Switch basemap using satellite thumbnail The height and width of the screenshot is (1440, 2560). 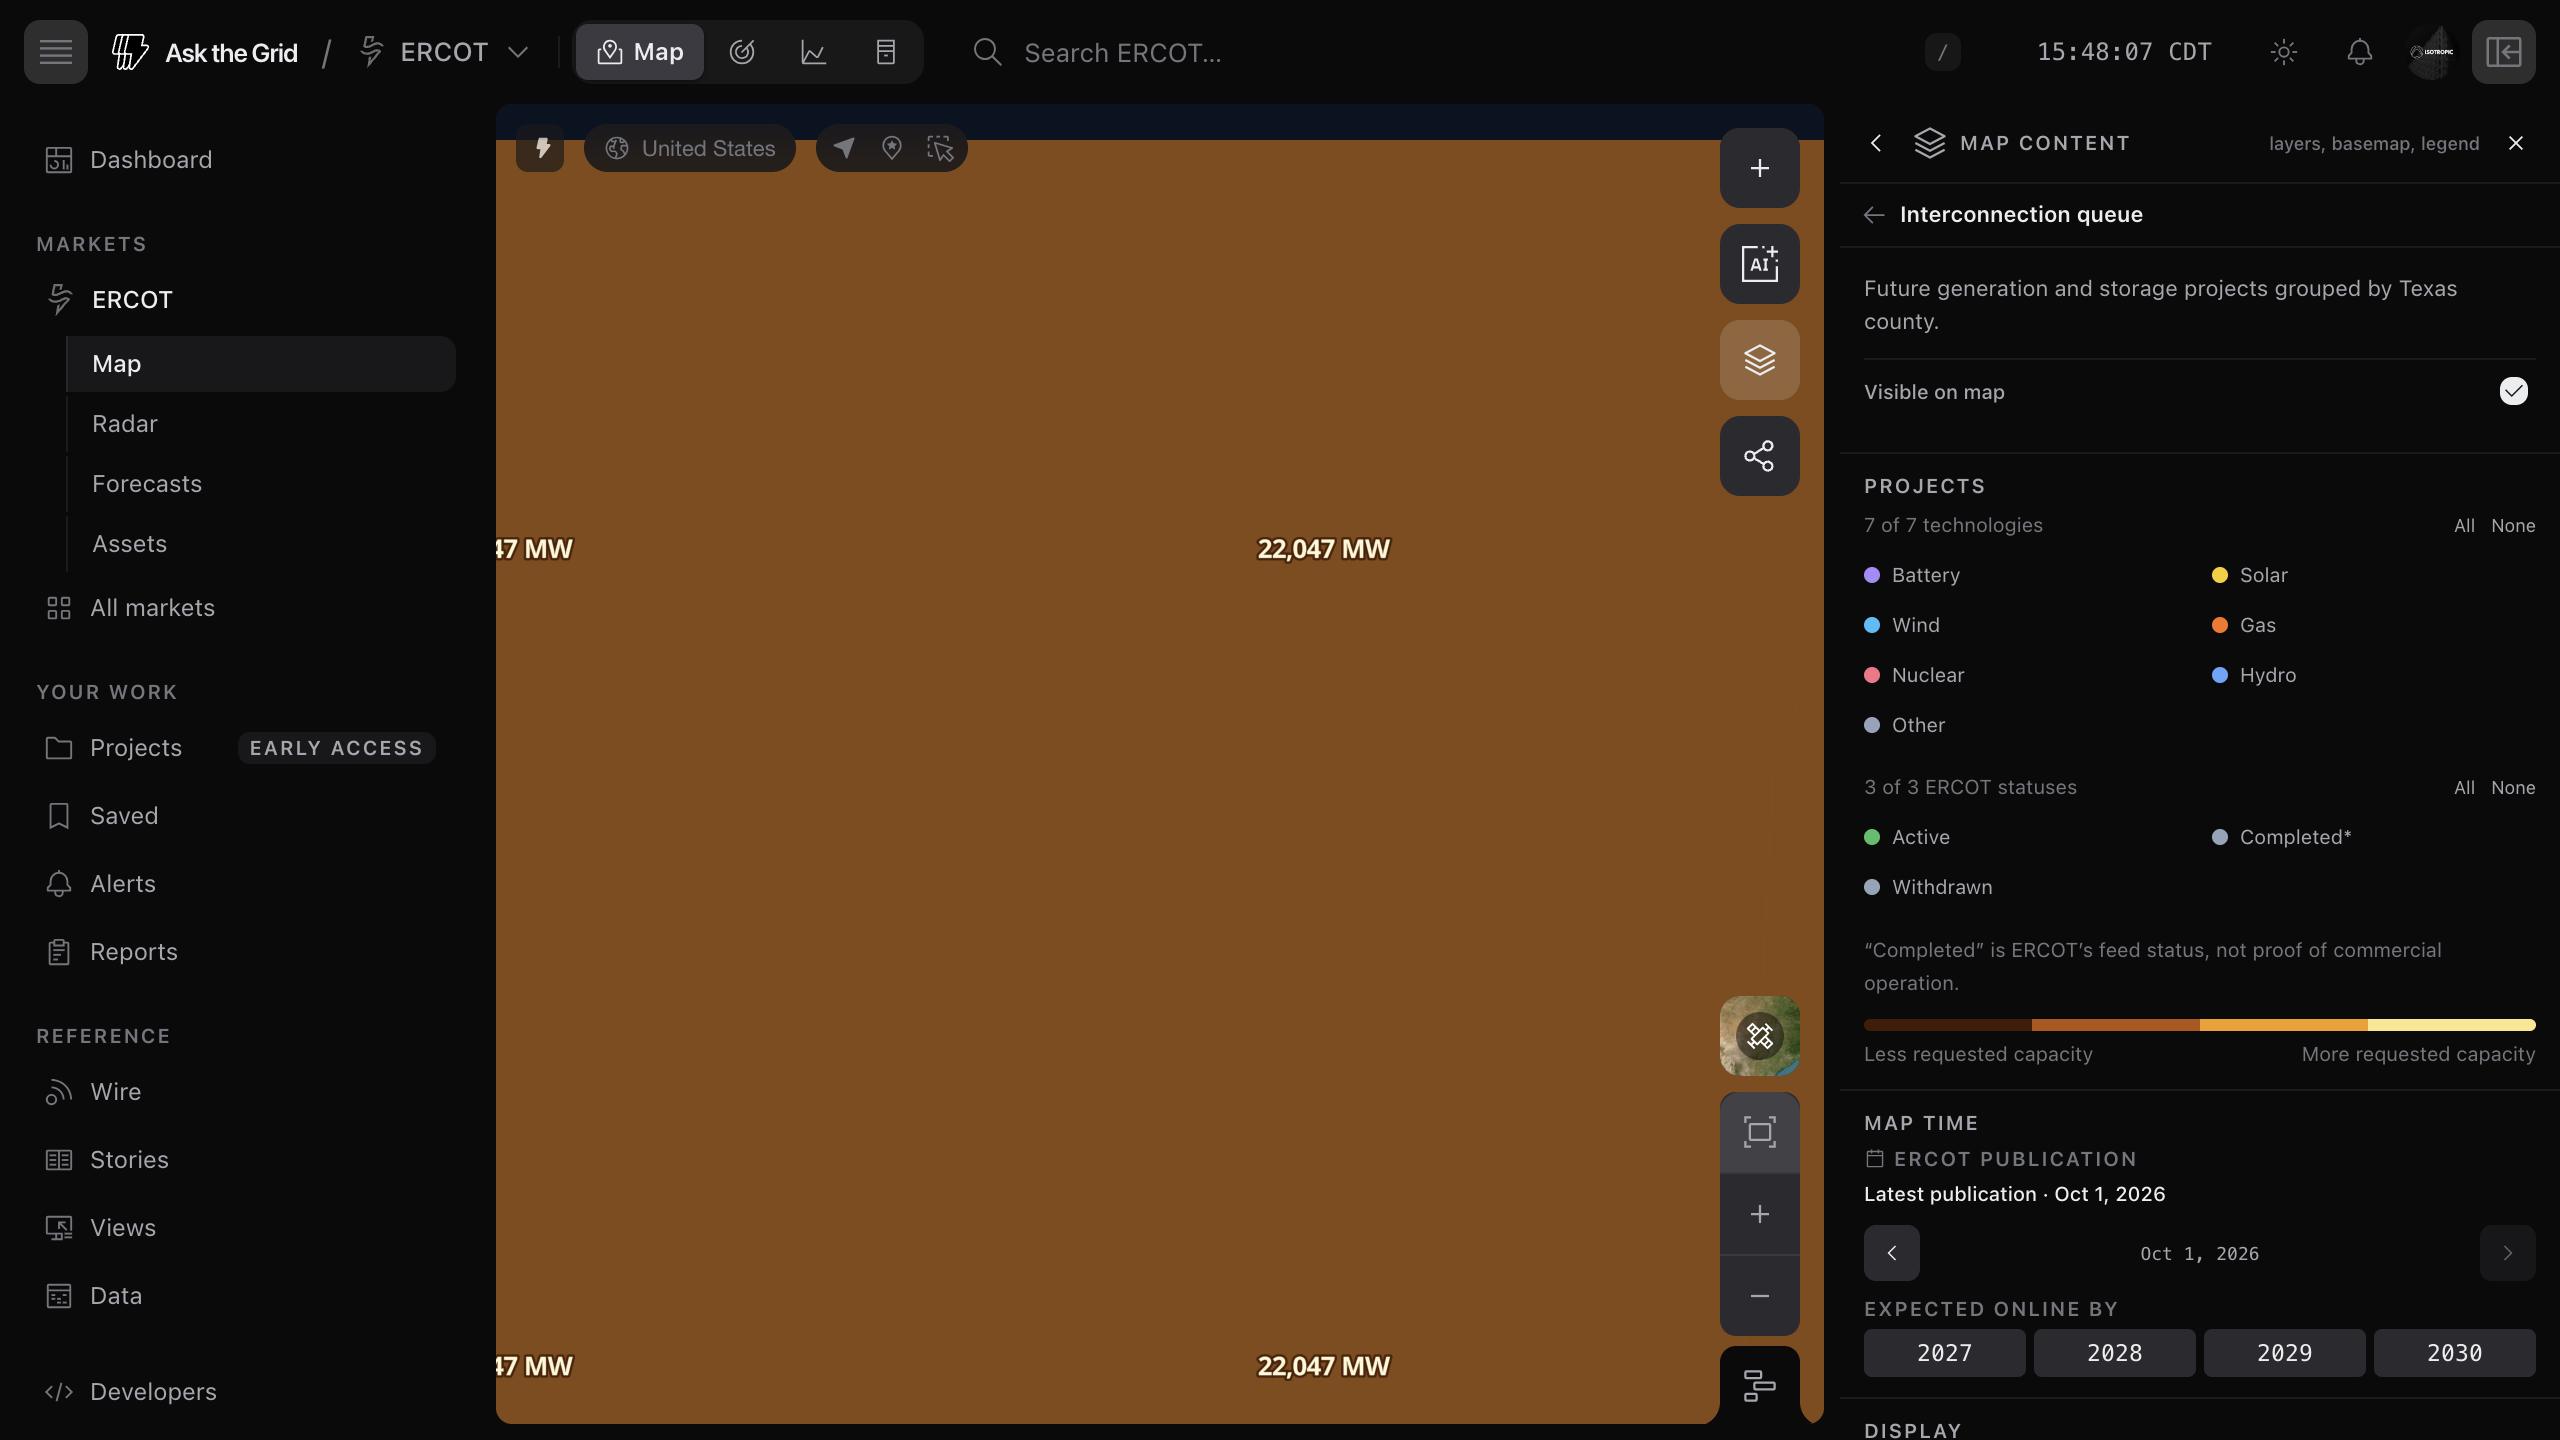tap(1759, 1036)
